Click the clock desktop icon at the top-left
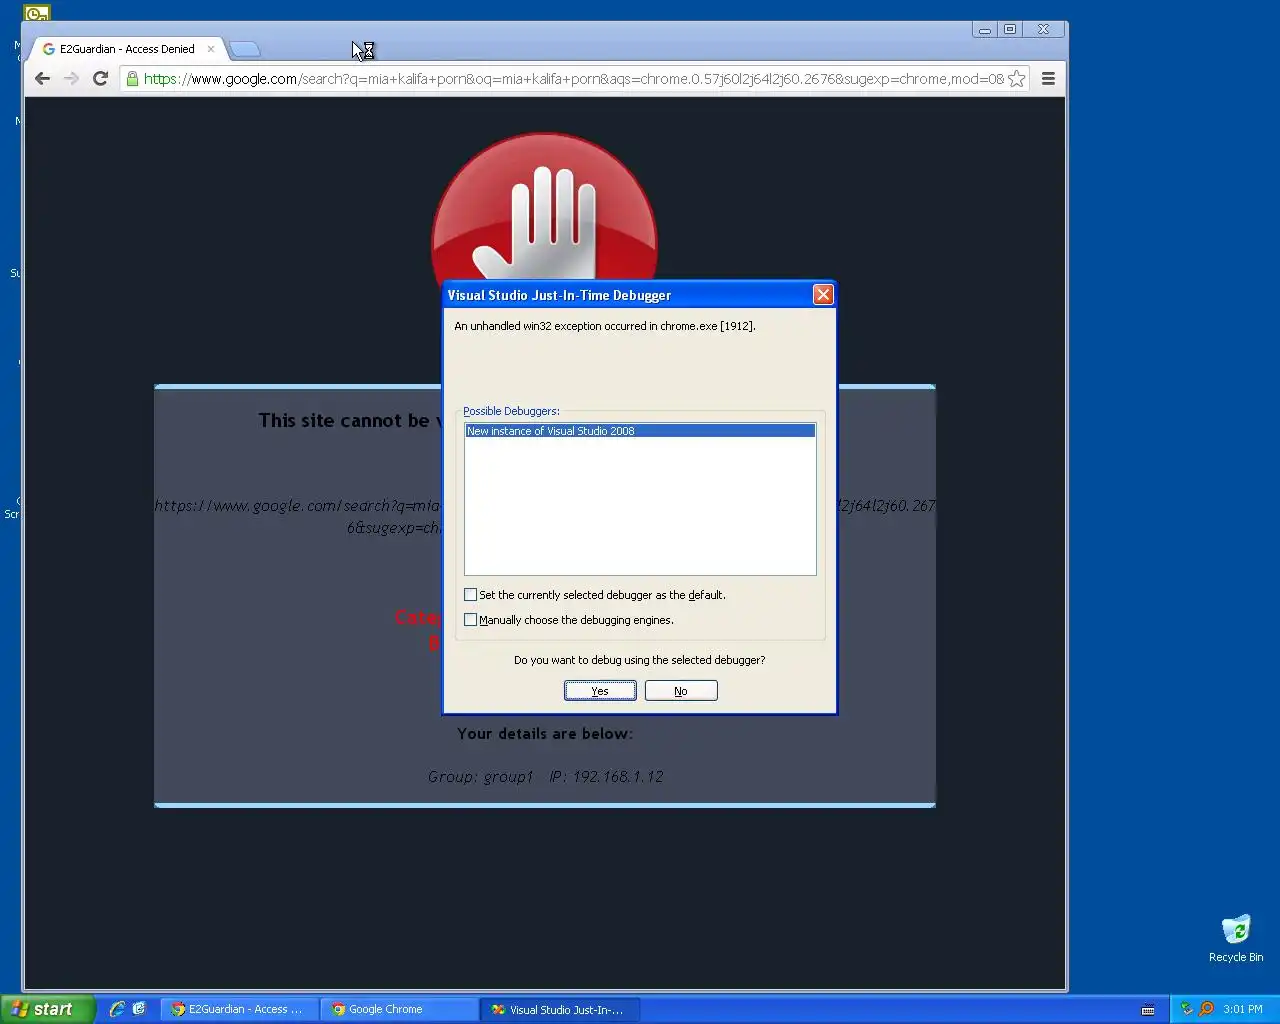 point(37,13)
